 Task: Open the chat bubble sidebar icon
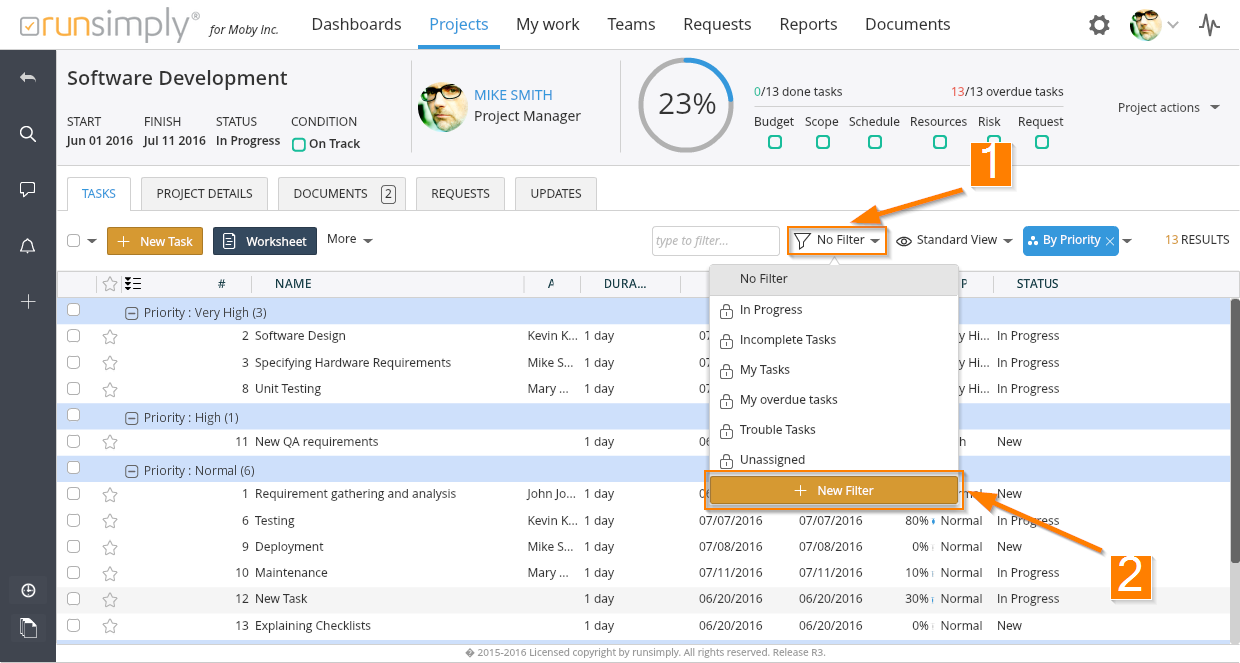(x=28, y=190)
